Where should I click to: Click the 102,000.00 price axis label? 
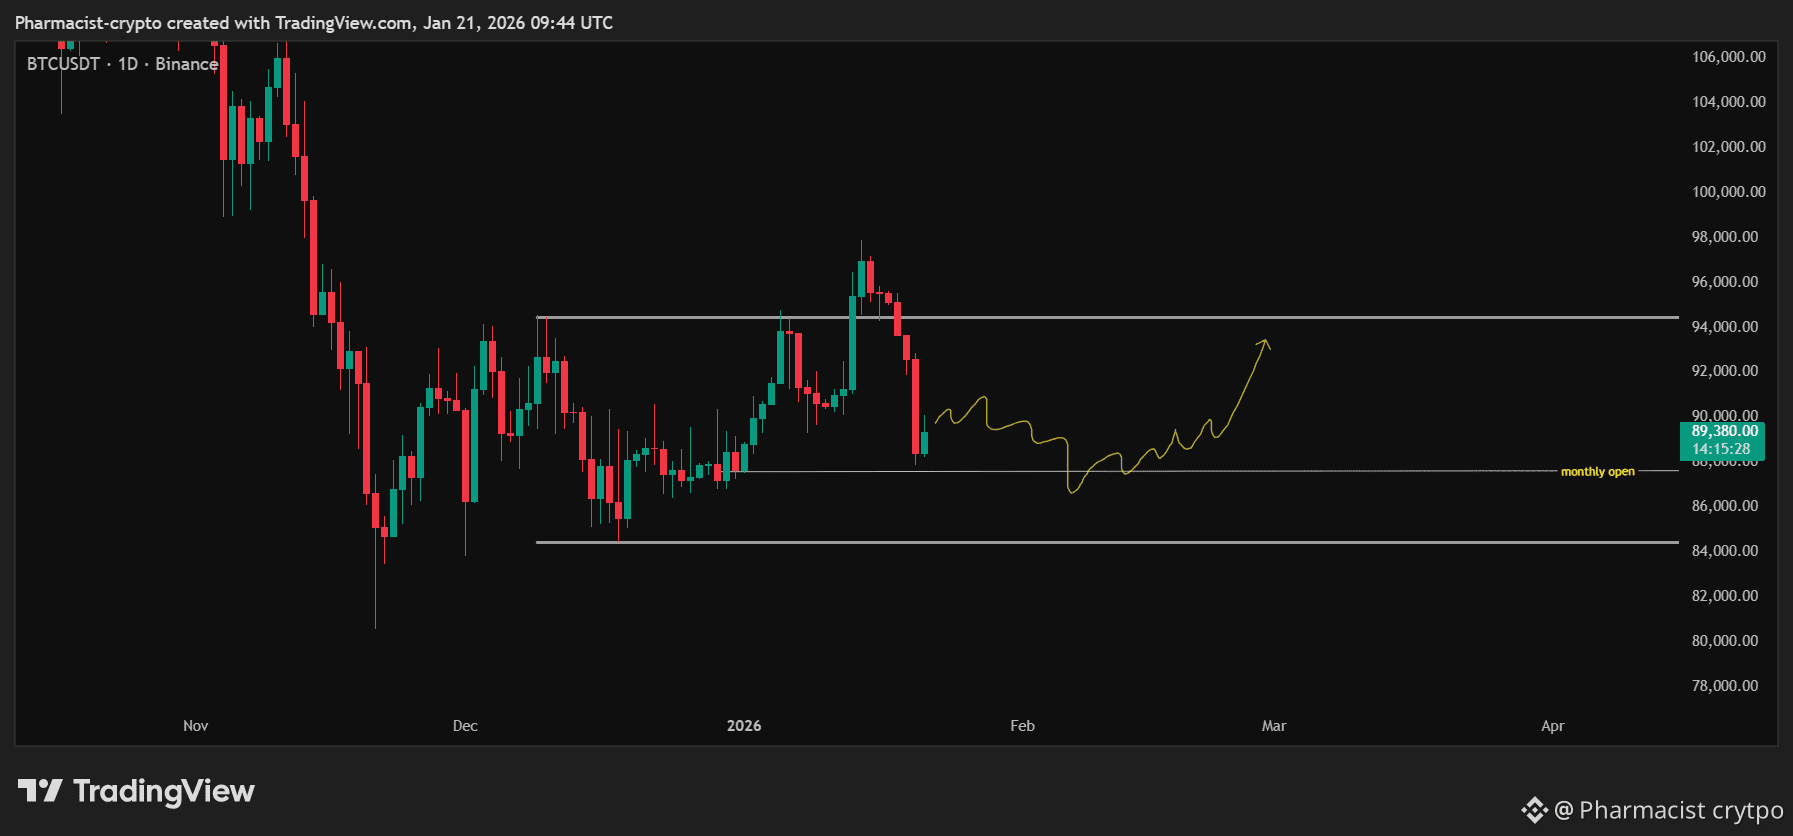click(x=1728, y=147)
